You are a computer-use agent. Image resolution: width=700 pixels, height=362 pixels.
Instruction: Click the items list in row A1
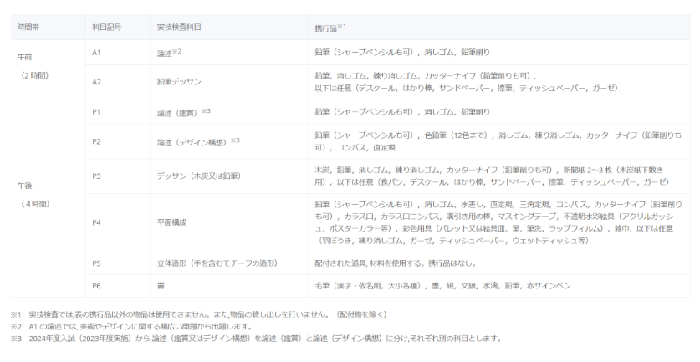pyautogui.click(x=402, y=52)
